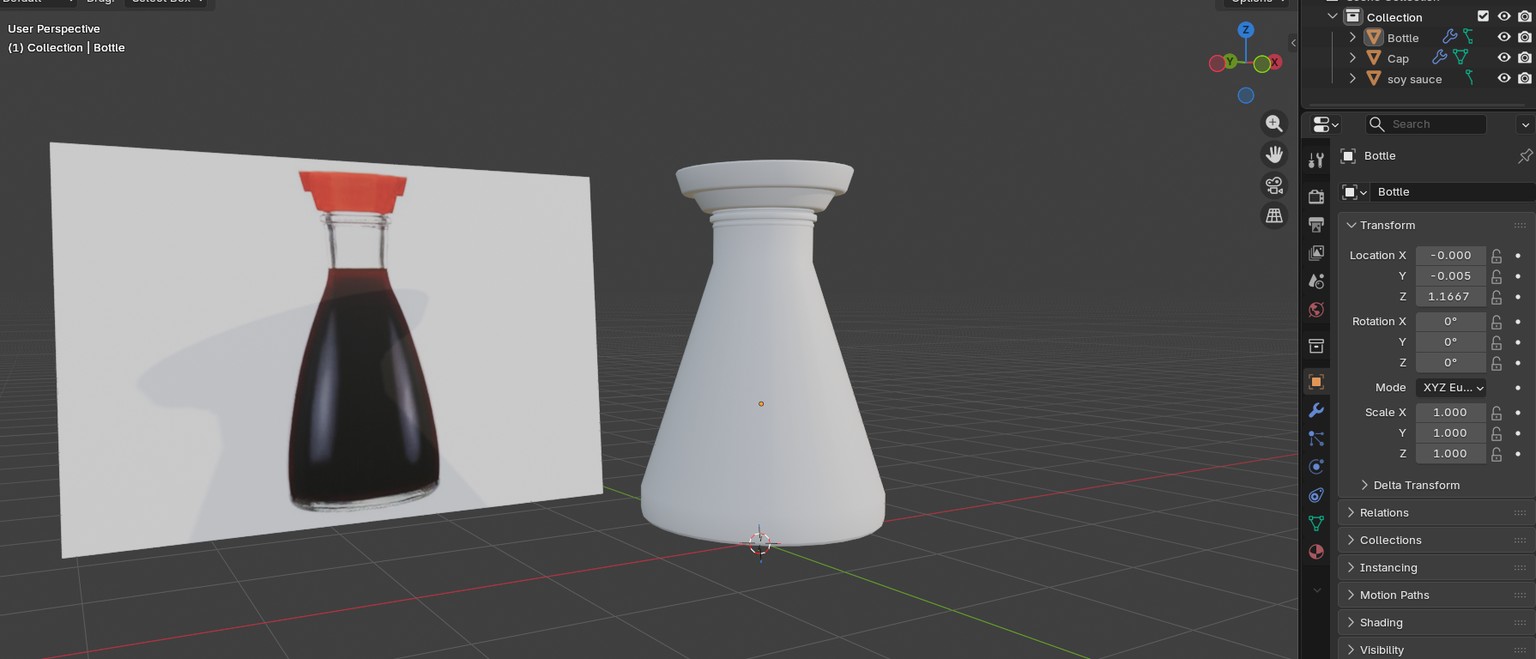Click the Cap mesh data icon in outliner

1460,58
